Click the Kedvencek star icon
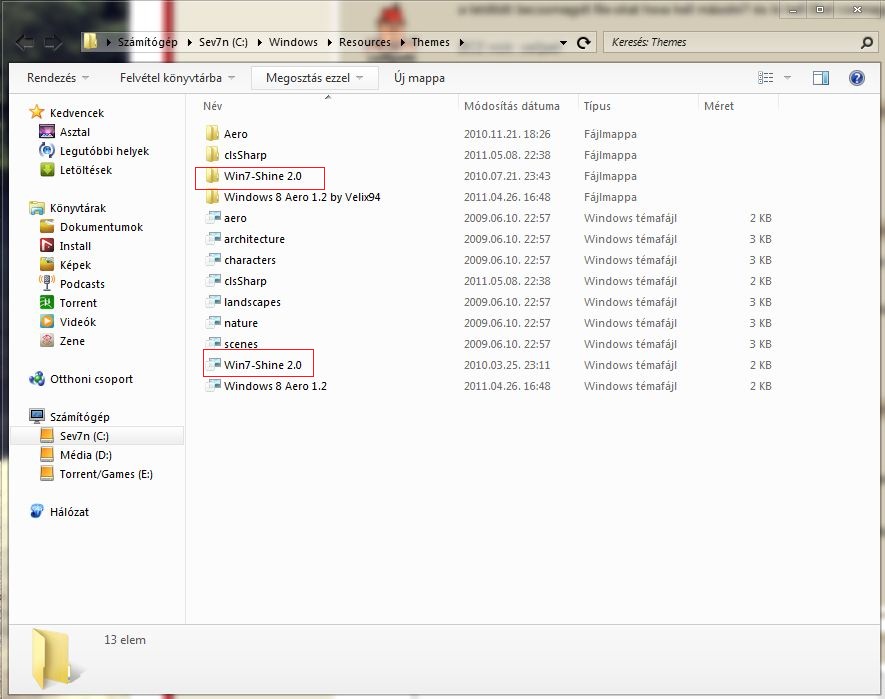885x699 pixels. (x=37, y=112)
